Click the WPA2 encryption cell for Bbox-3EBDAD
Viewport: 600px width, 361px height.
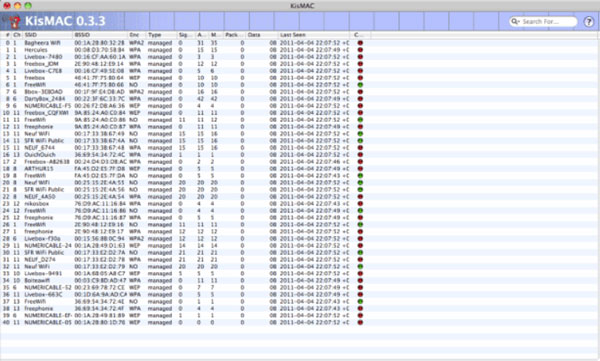[137, 92]
